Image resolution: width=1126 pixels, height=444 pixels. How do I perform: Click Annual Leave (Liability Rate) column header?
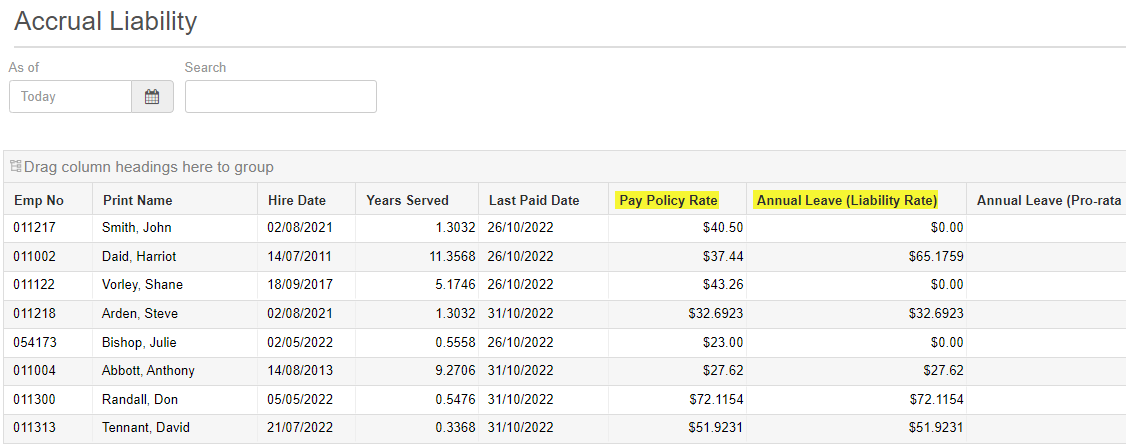point(846,200)
